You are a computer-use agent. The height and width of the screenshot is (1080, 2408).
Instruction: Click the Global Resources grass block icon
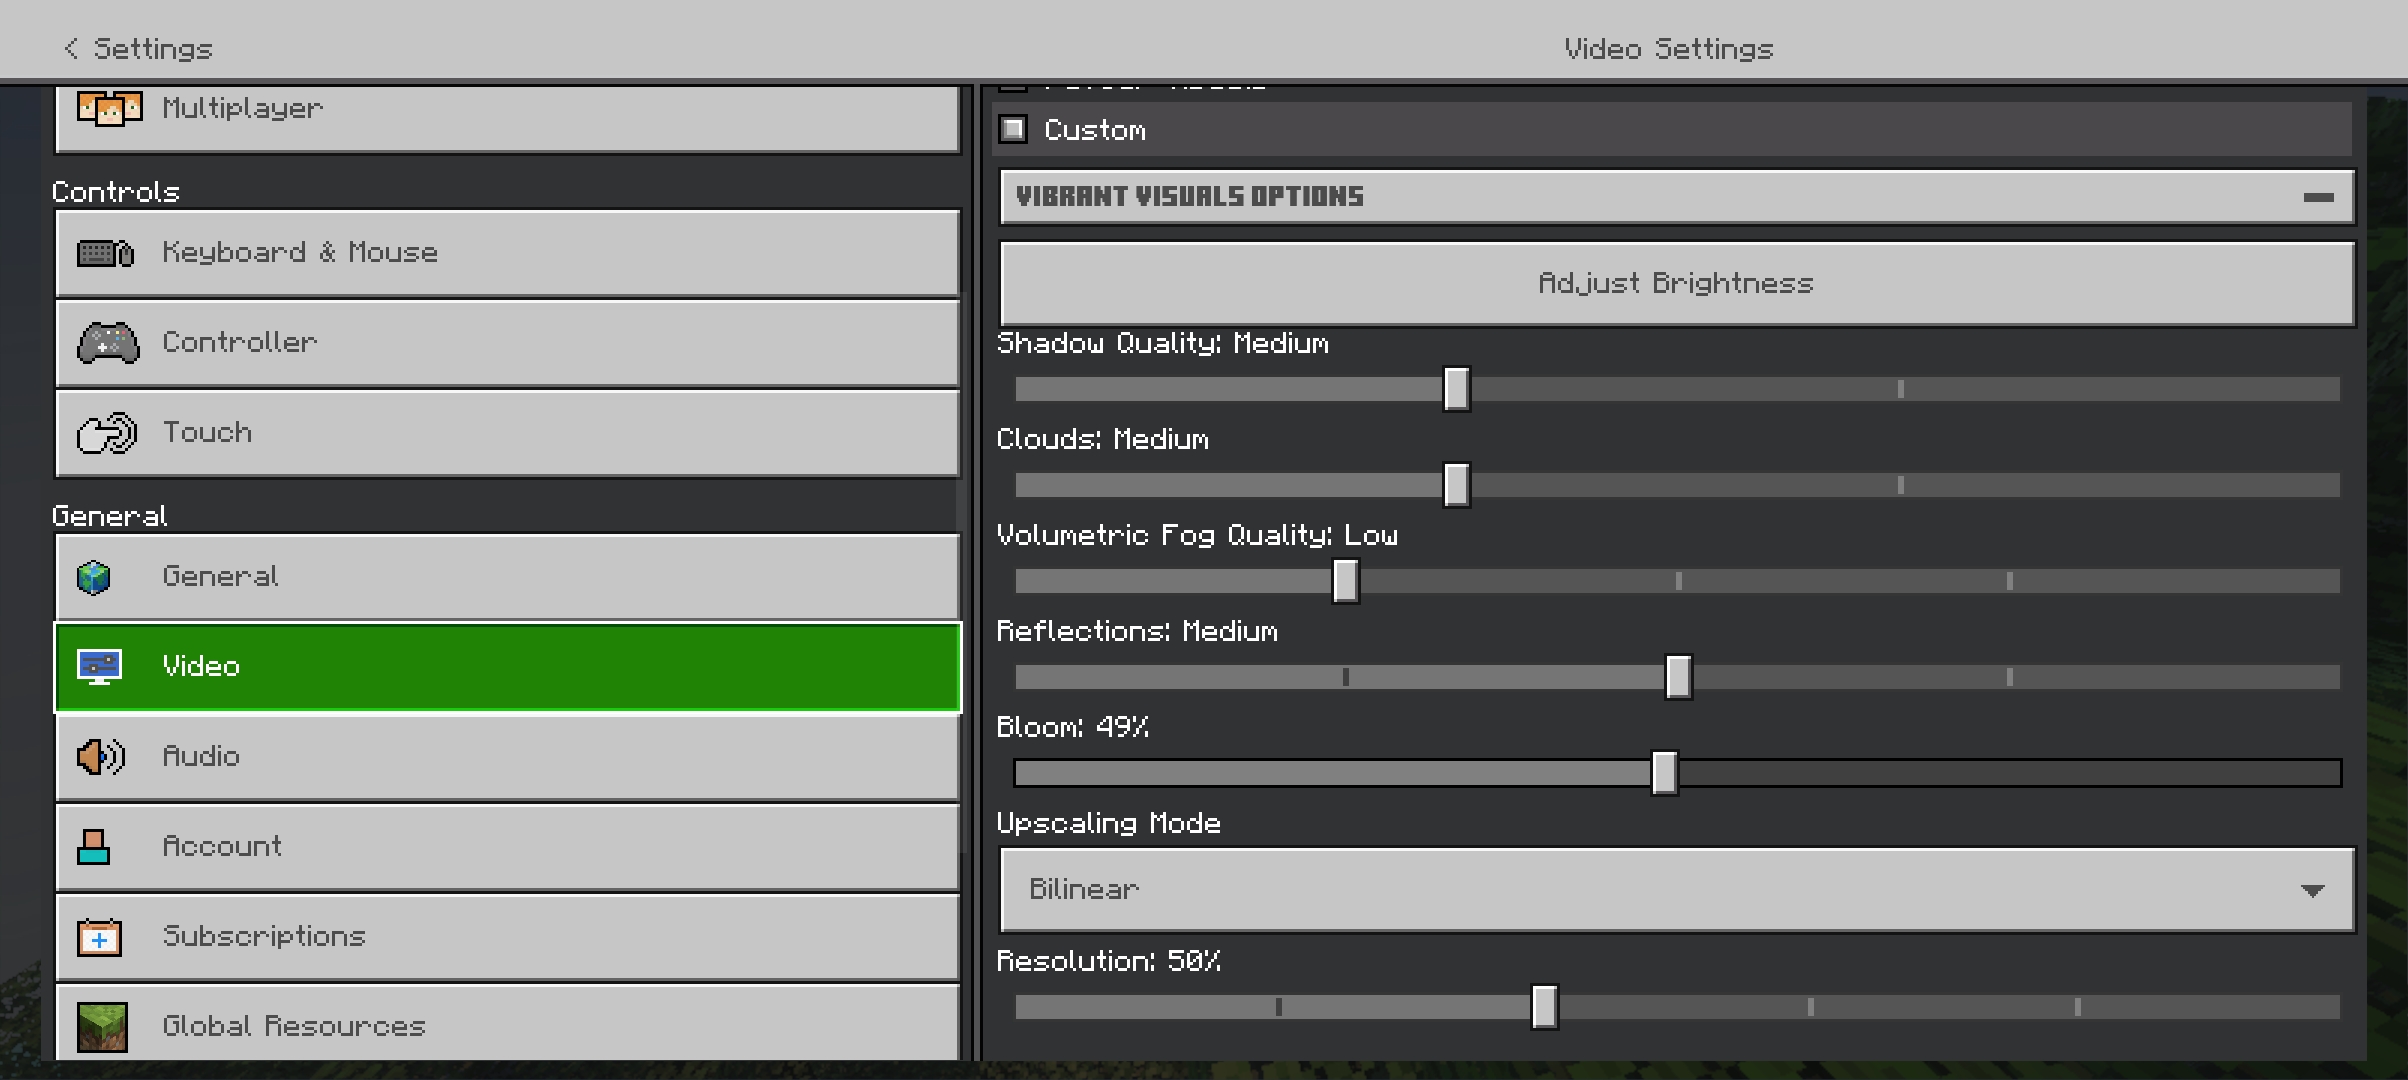coord(102,1027)
